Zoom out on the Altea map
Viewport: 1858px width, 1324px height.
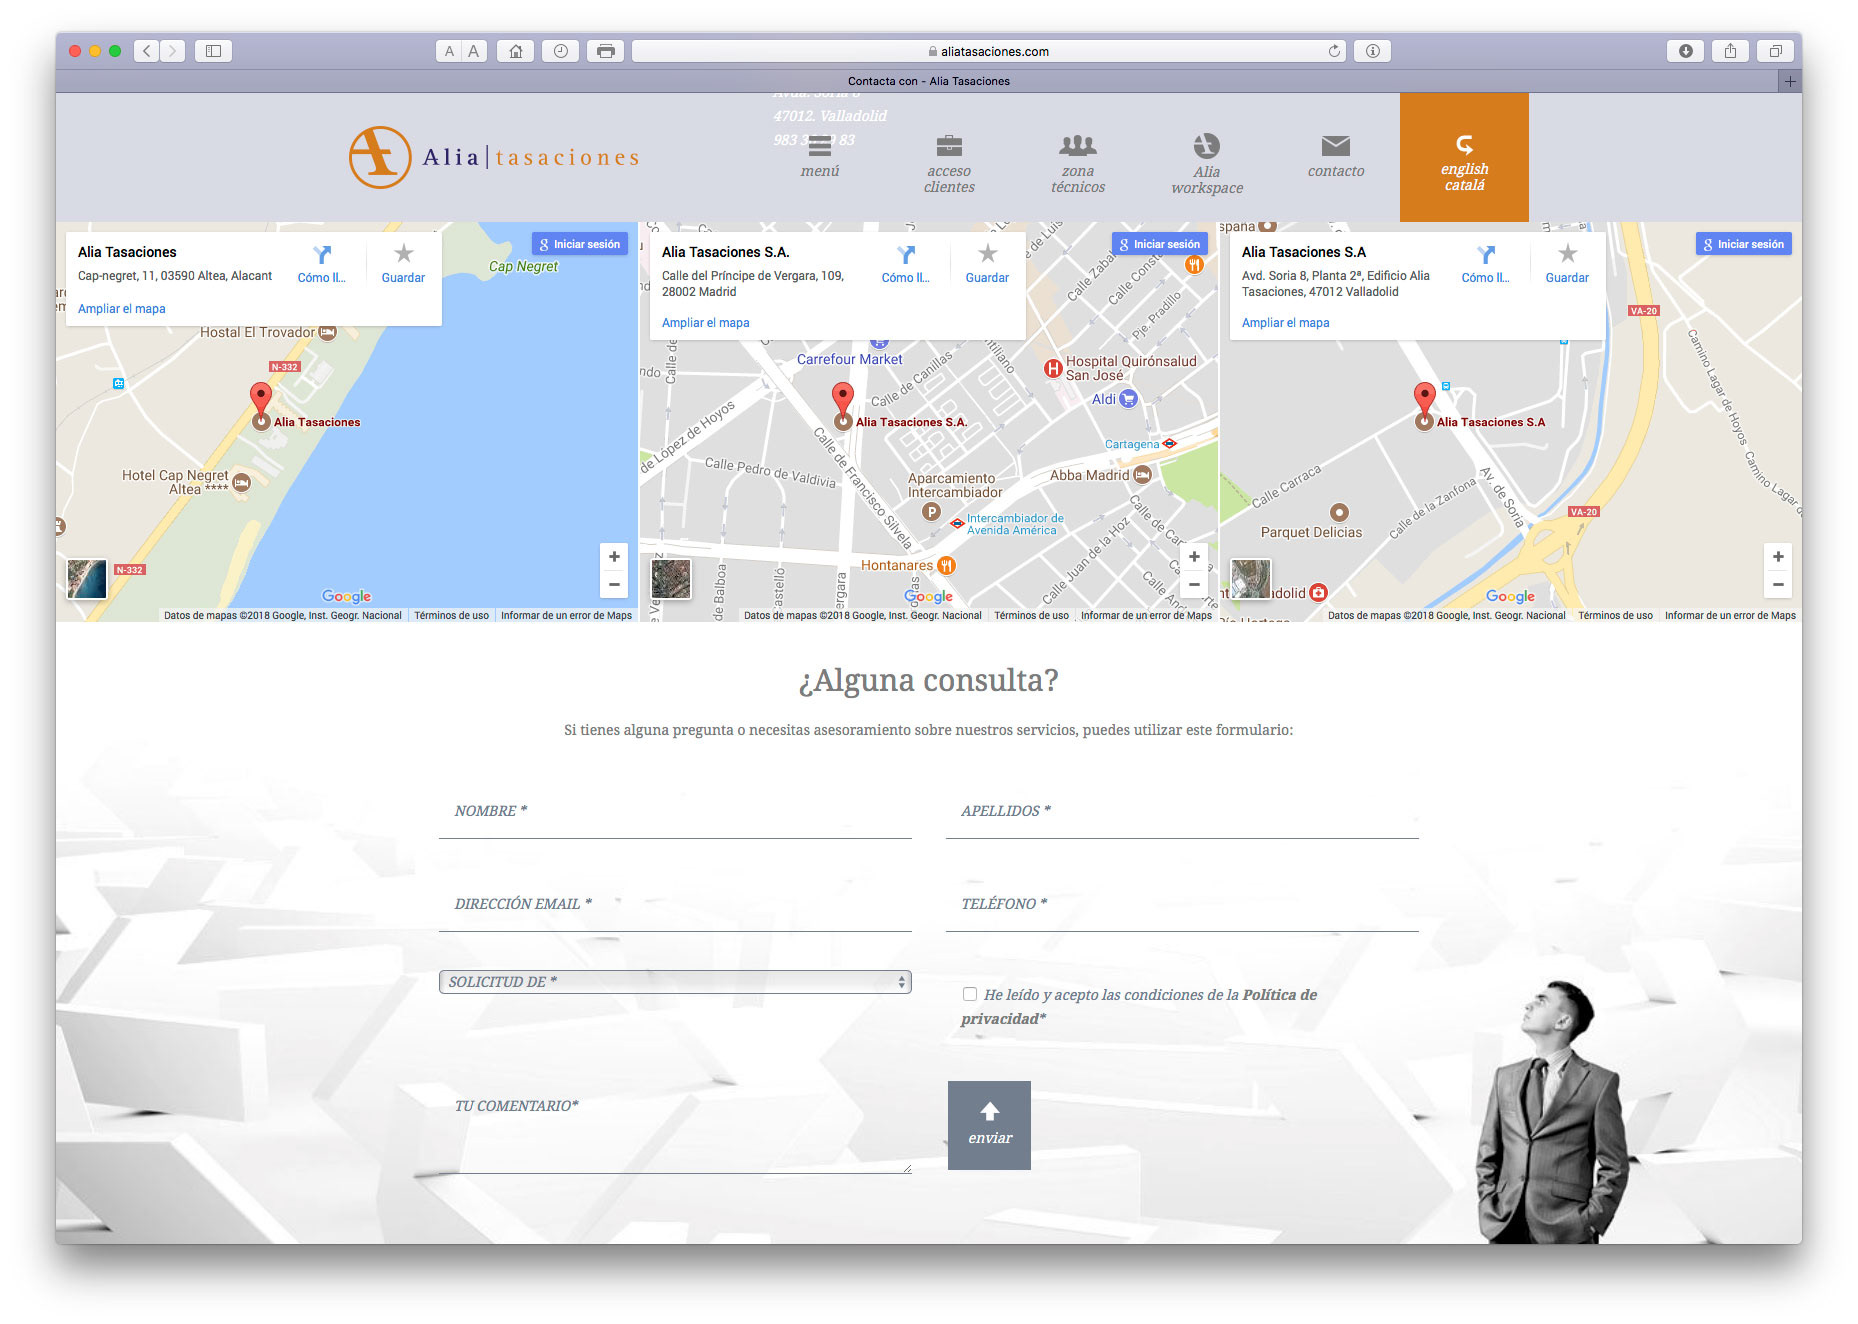click(x=614, y=584)
